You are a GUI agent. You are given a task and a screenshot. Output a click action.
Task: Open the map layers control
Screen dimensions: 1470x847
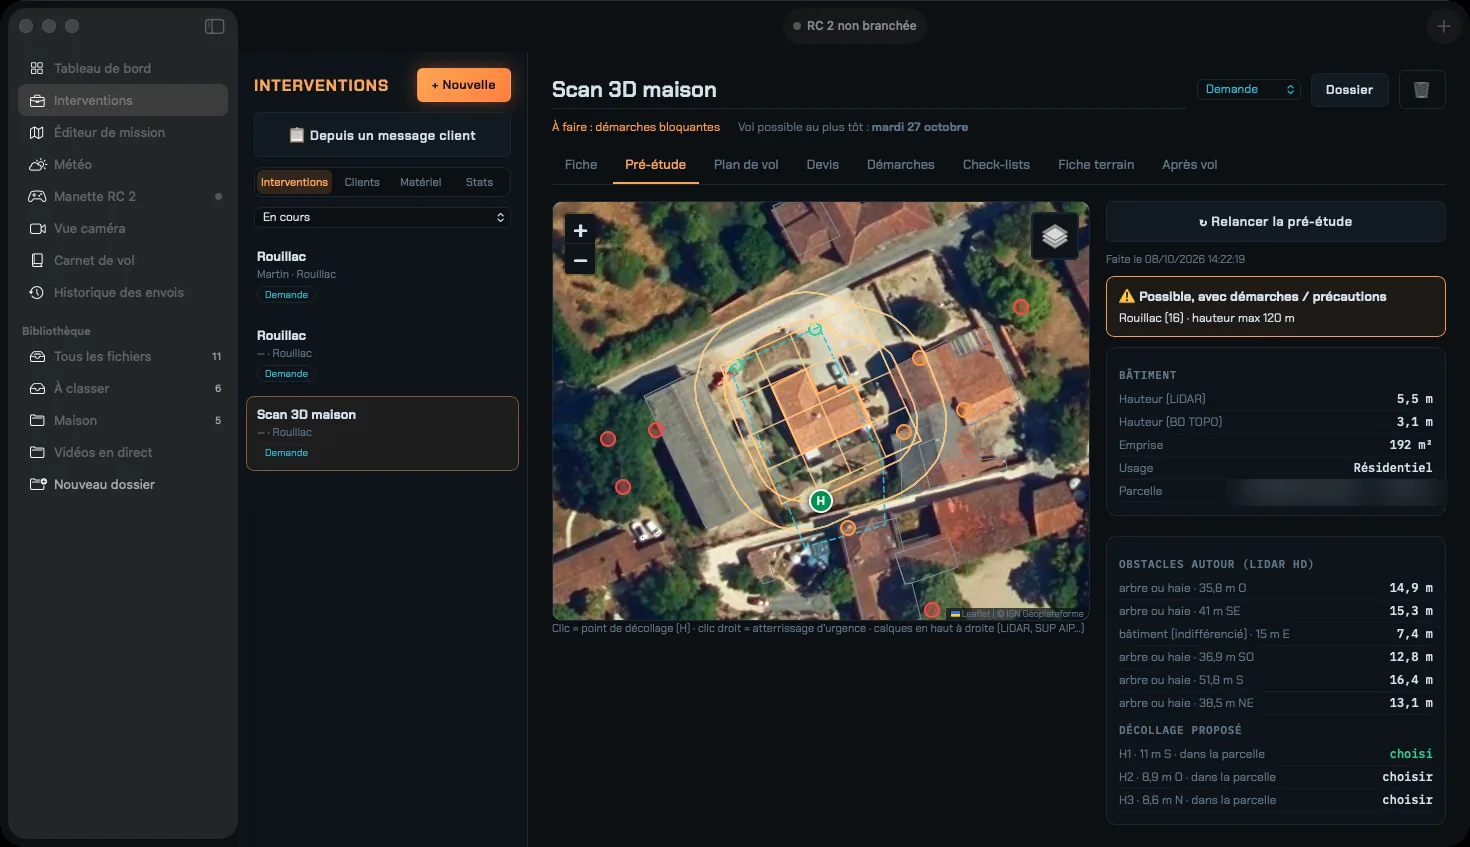pos(1054,237)
